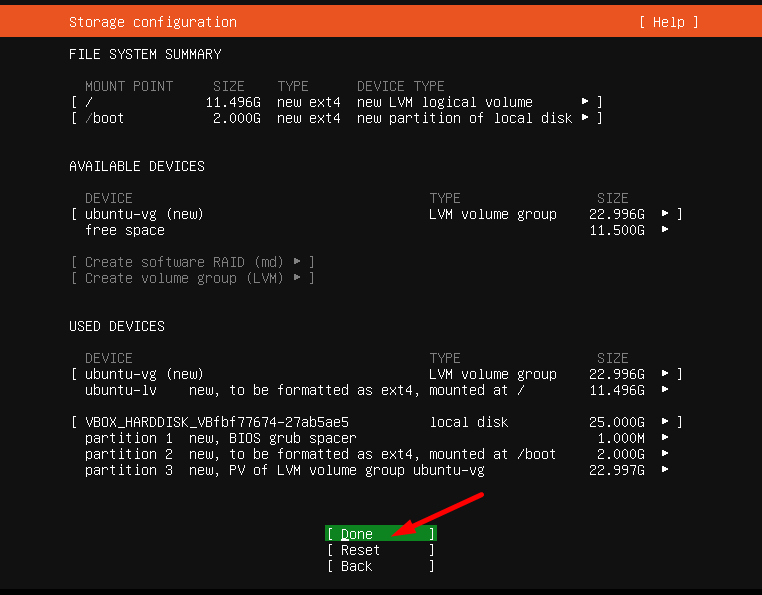Select the /boot mount point entry
The width and height of the screenshot is (762, 595).
pyautogui.click(x=337, y=118)
